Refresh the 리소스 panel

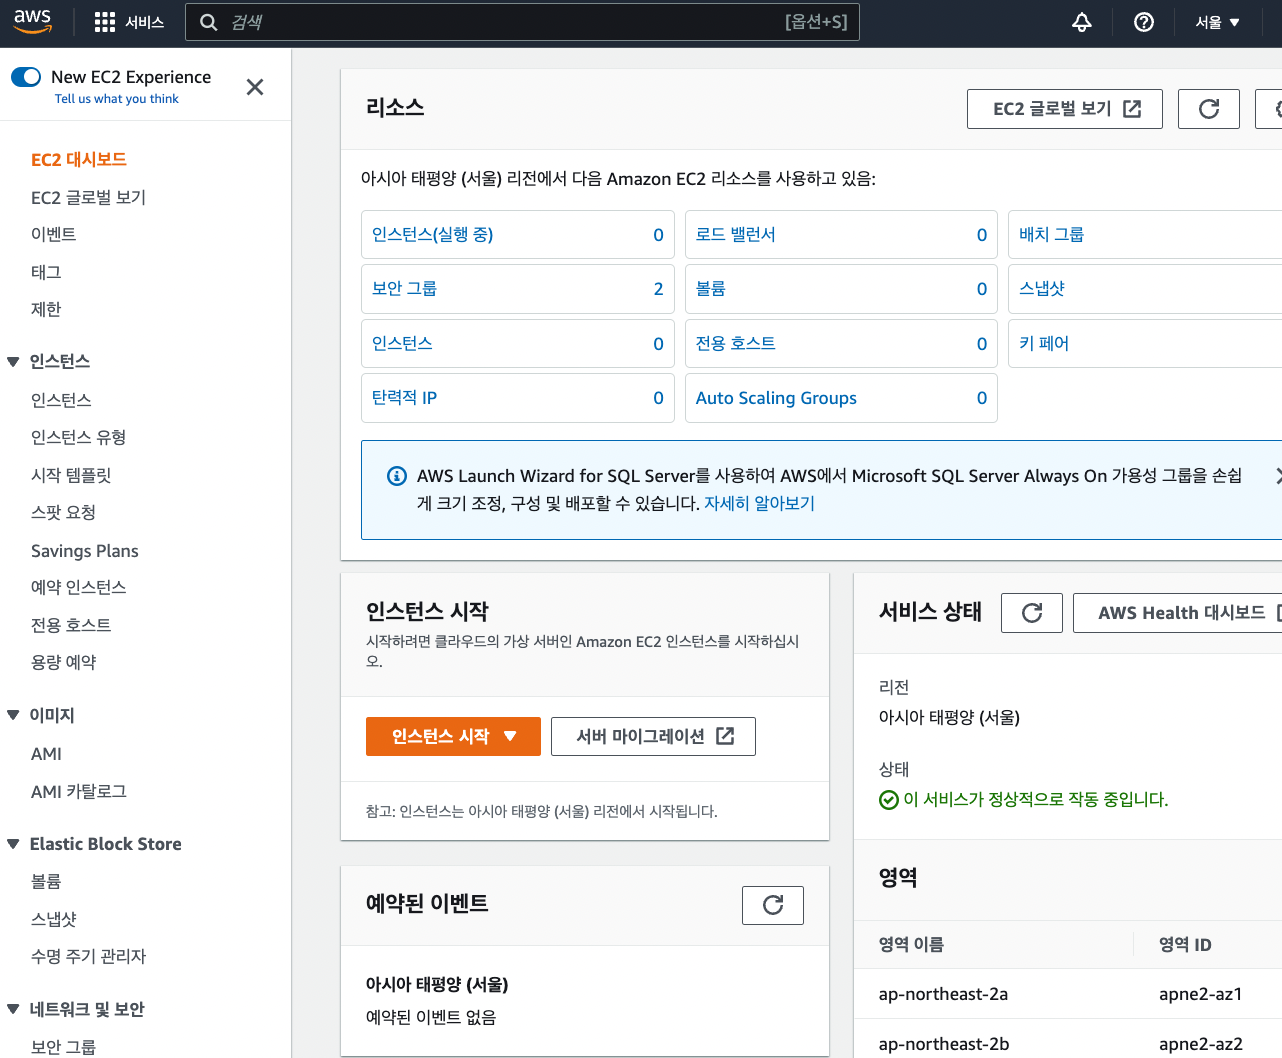click(x=1209, y=109)
